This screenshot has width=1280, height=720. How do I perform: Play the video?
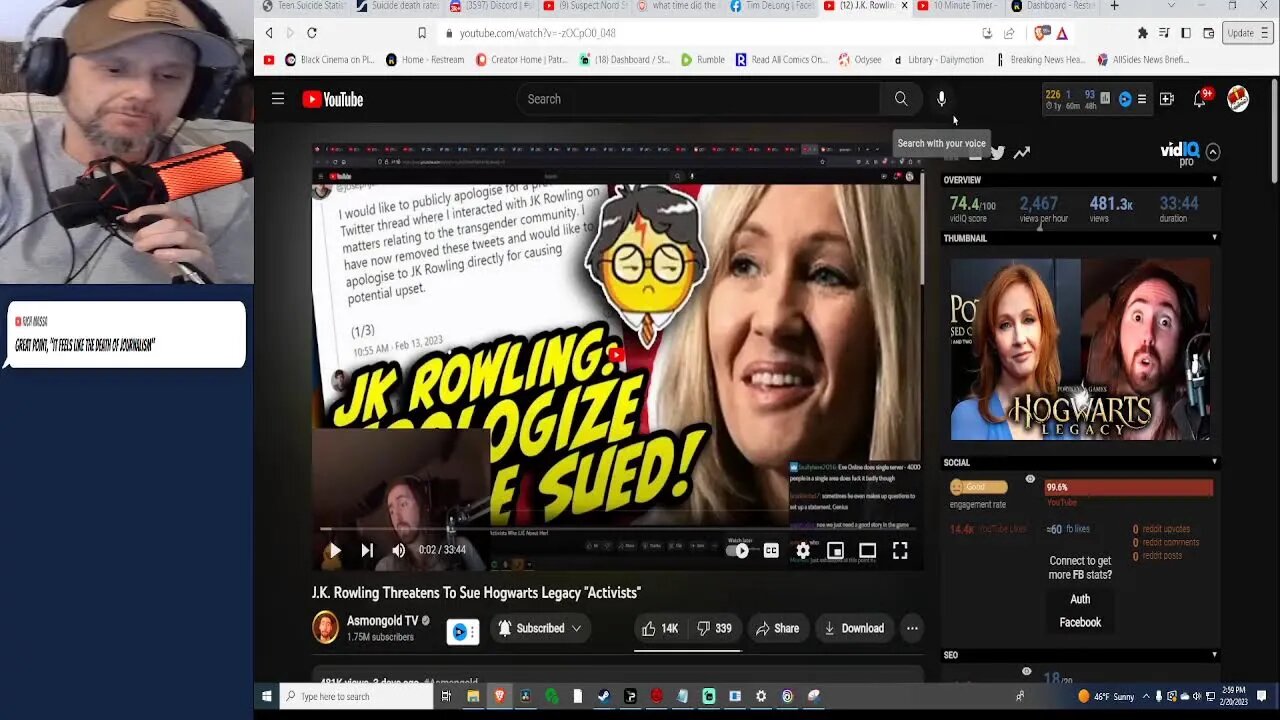(335, 550)
